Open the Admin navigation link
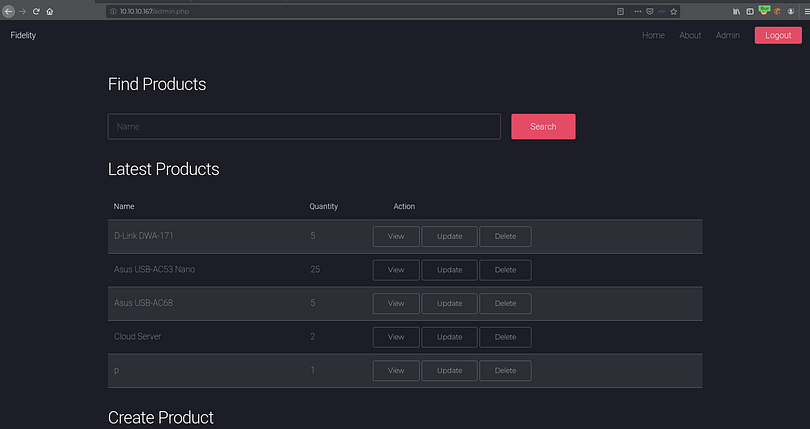Screen dimensions: 810x429 [x=728, y=35]
